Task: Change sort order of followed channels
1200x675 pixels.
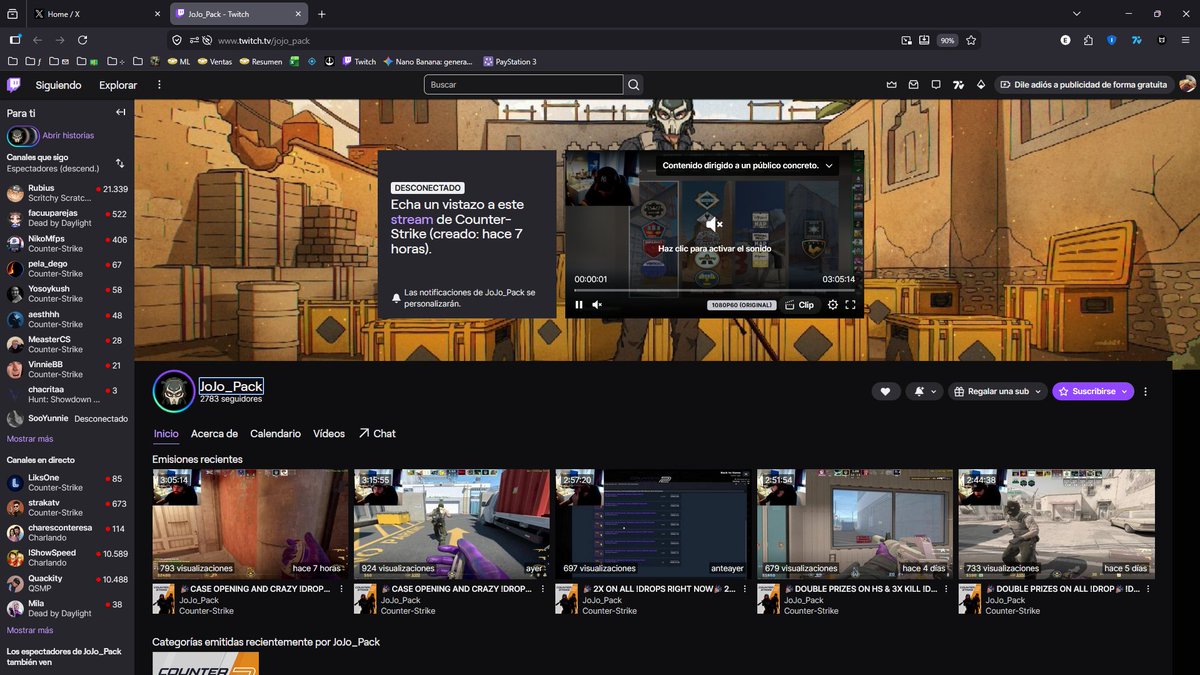Action: coord(120,163)
